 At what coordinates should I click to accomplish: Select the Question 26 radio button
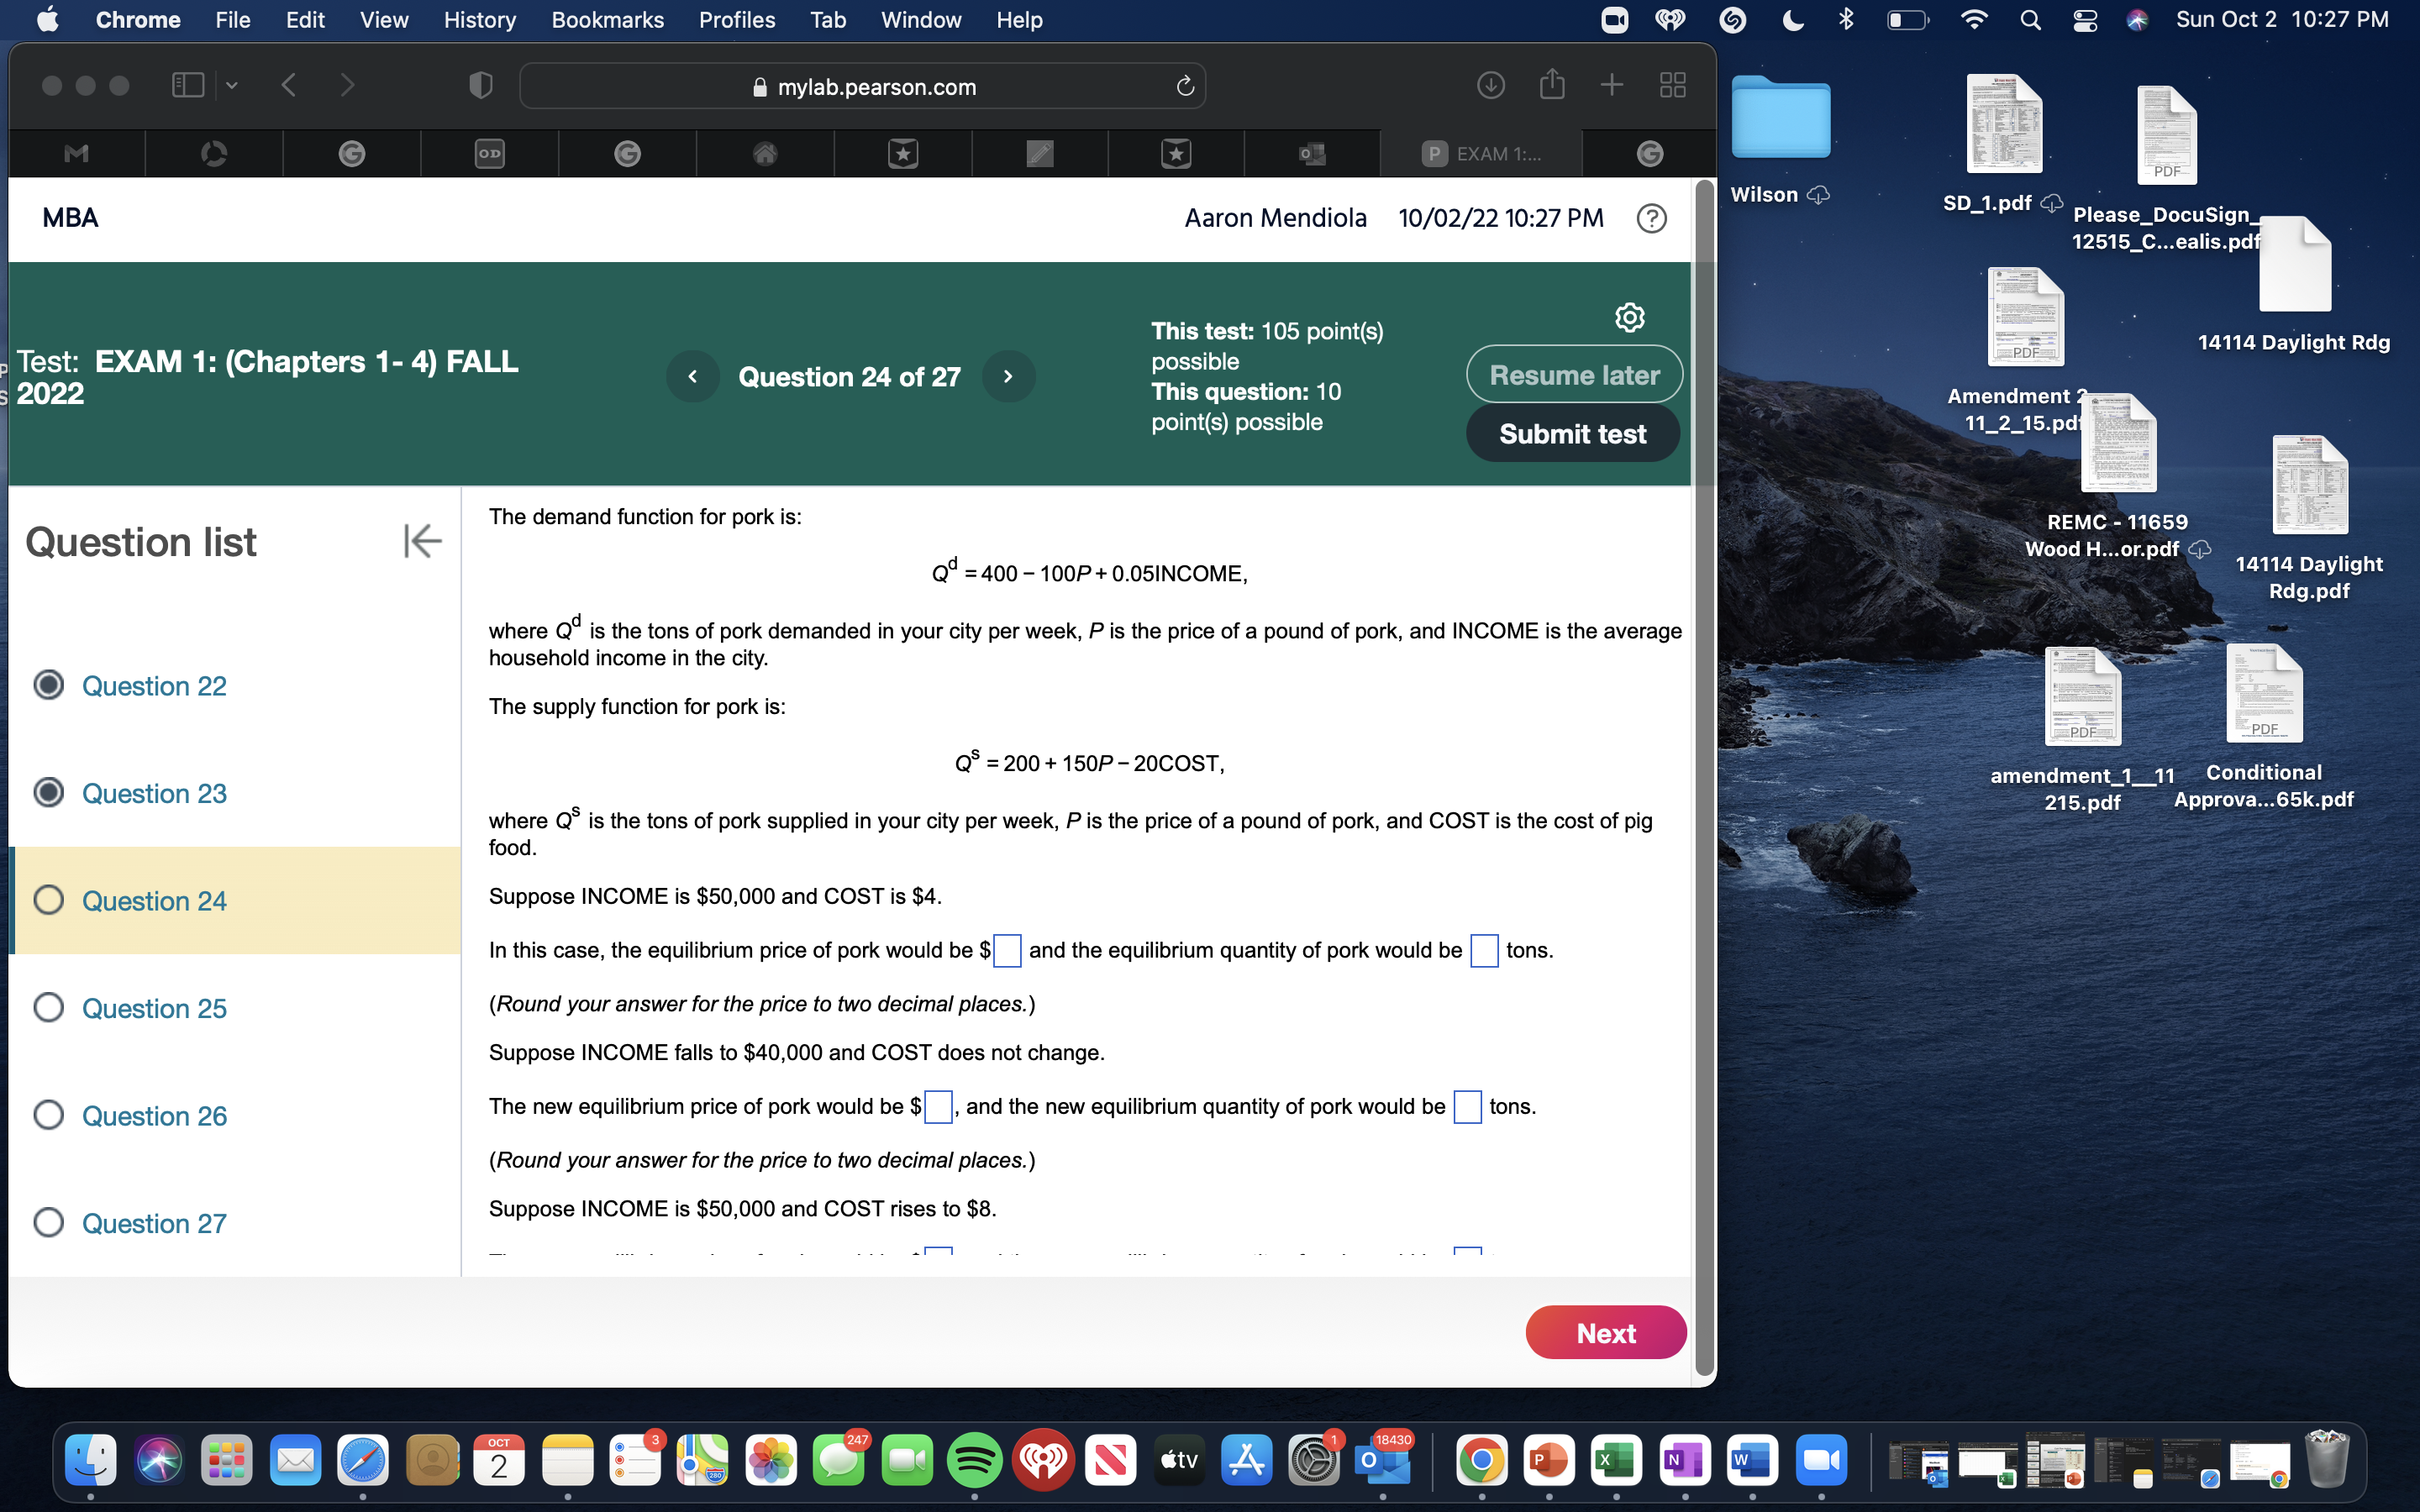click(x=47, y=1114)
